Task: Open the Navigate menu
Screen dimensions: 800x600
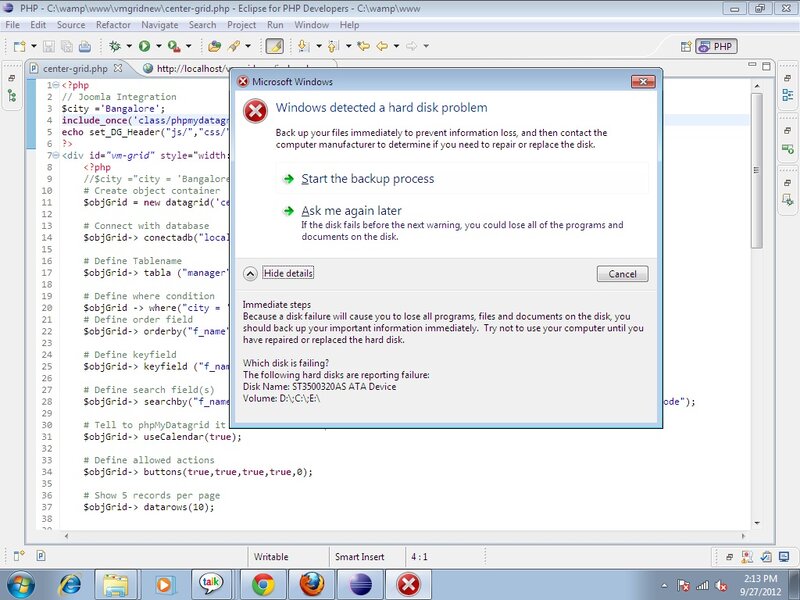Action: click(x=160, y=25)
